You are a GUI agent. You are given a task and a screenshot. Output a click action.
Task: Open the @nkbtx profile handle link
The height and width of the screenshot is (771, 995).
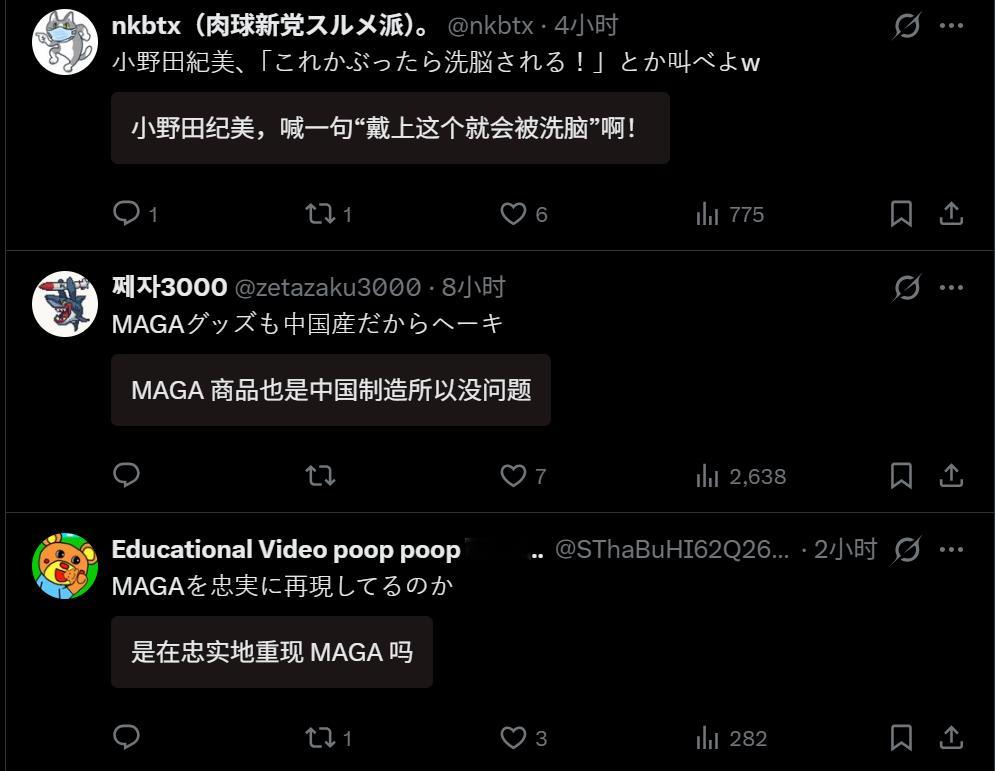coord(491,26)
